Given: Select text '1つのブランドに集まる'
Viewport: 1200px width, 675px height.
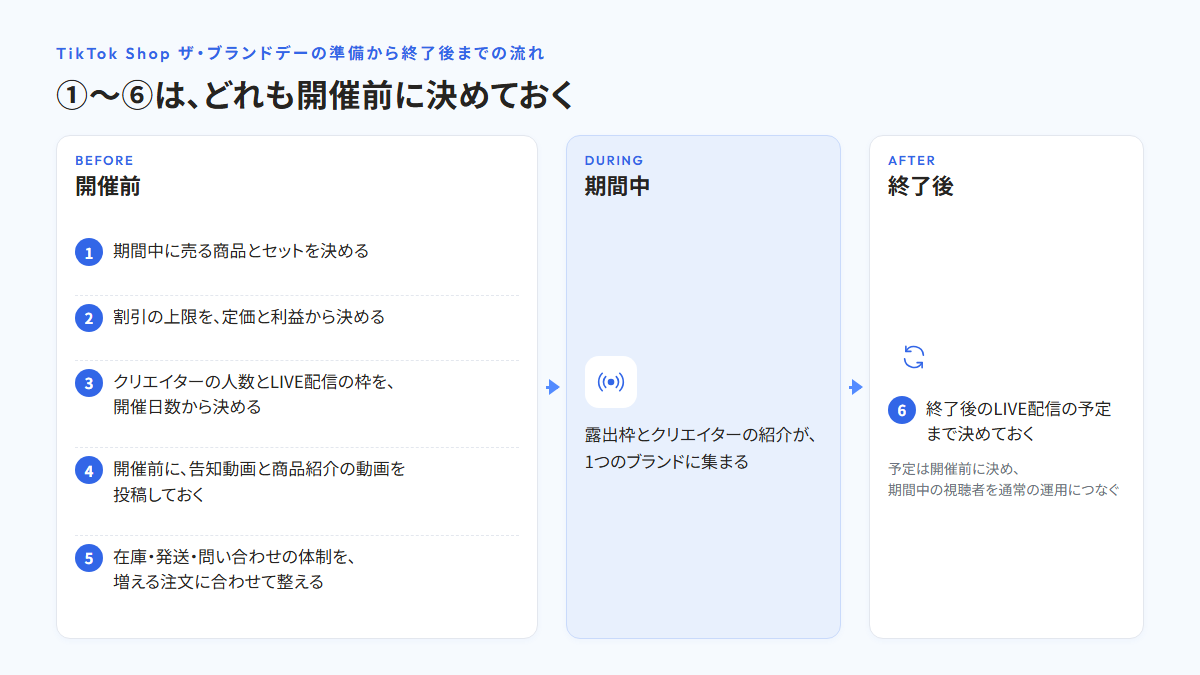Looking at the screenshot, I should pyautogui.click(x=667, y=462).
